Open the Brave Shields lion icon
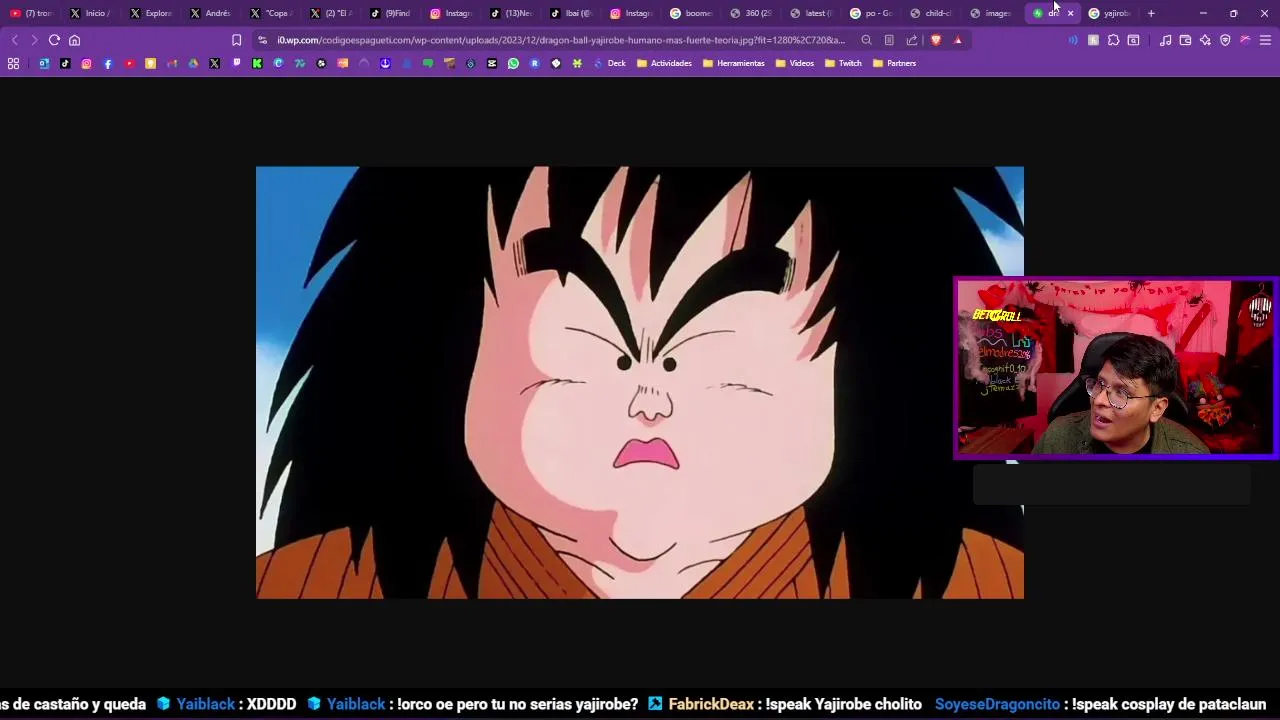Screen dimensions: 1280x720 pos(936,40)
